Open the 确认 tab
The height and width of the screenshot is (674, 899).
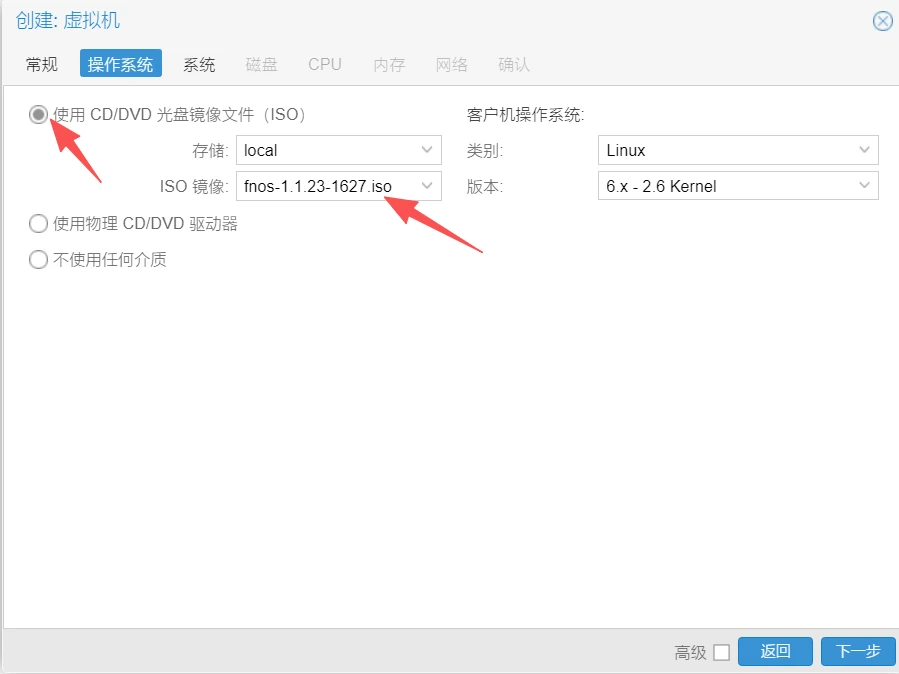point(514,65)
